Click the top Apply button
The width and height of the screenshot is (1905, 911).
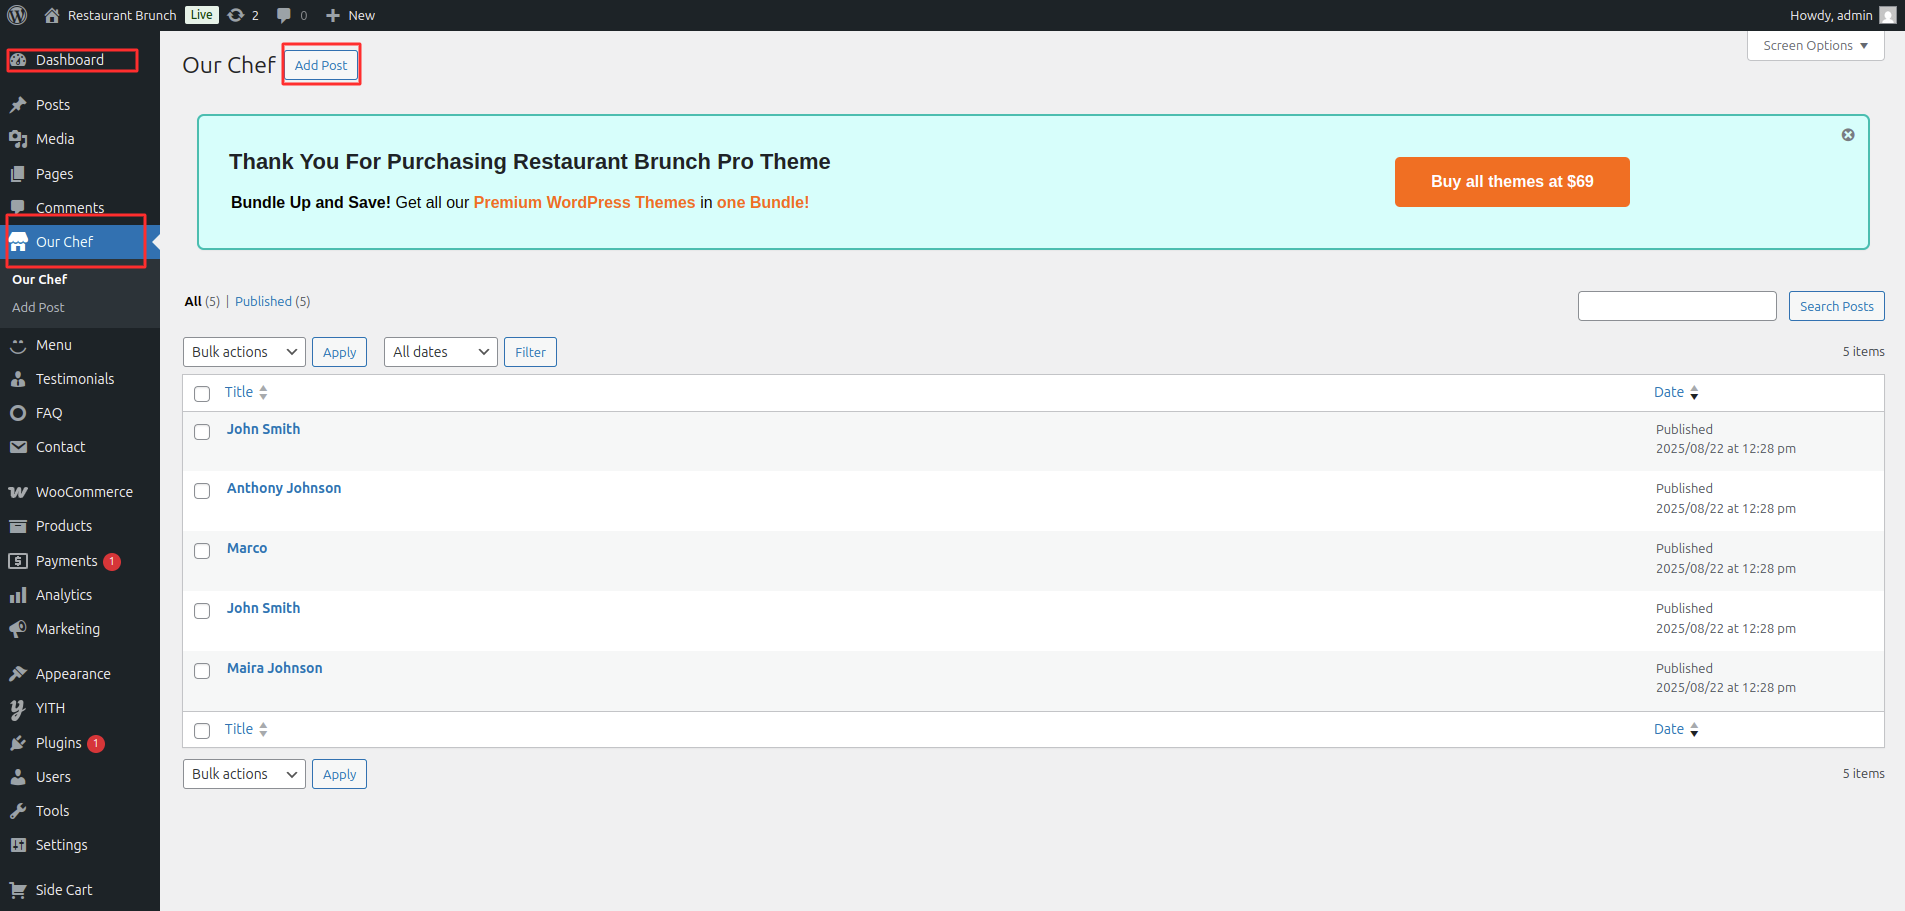[x=339, y=352]
